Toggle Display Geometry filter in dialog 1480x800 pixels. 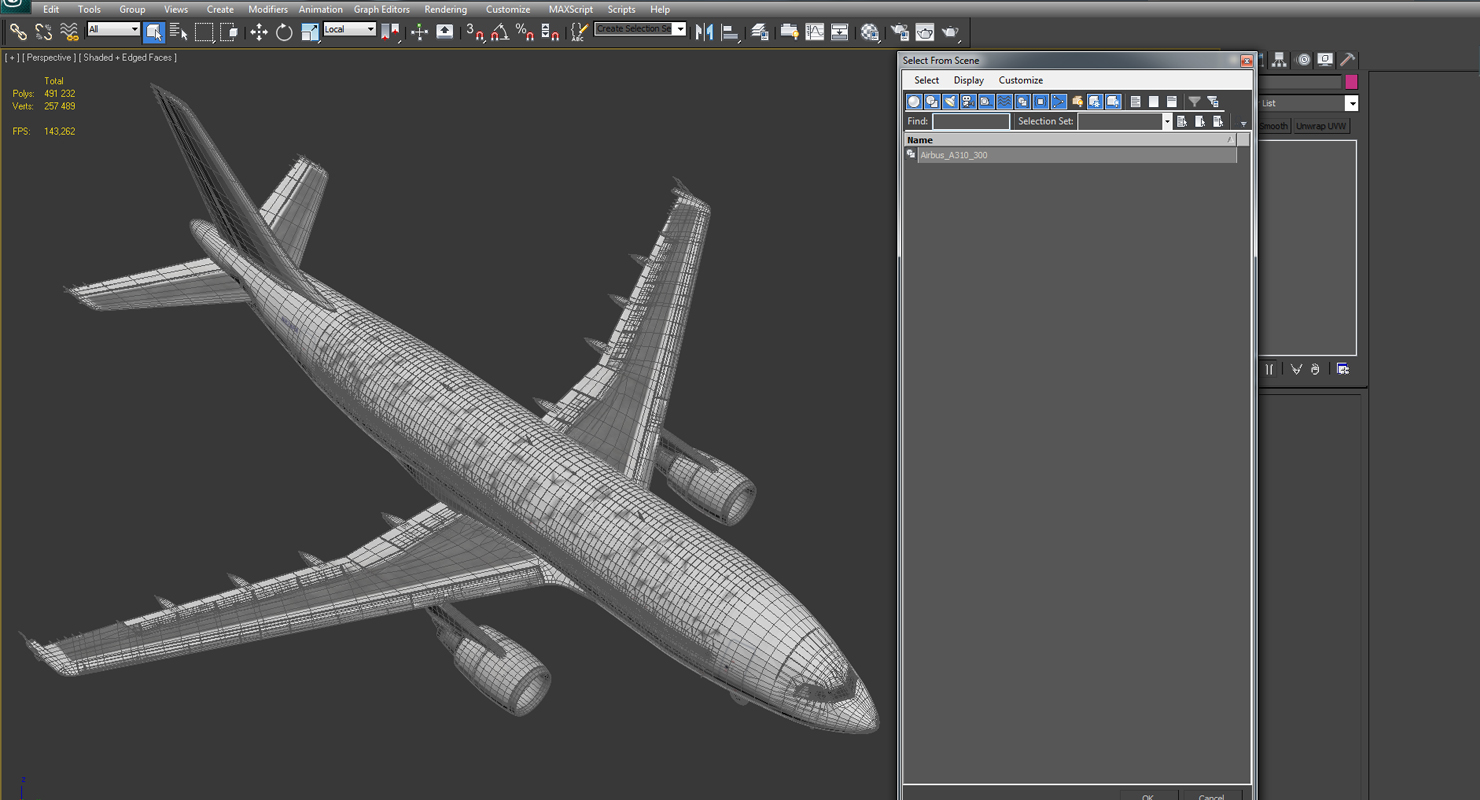(914, 101)
